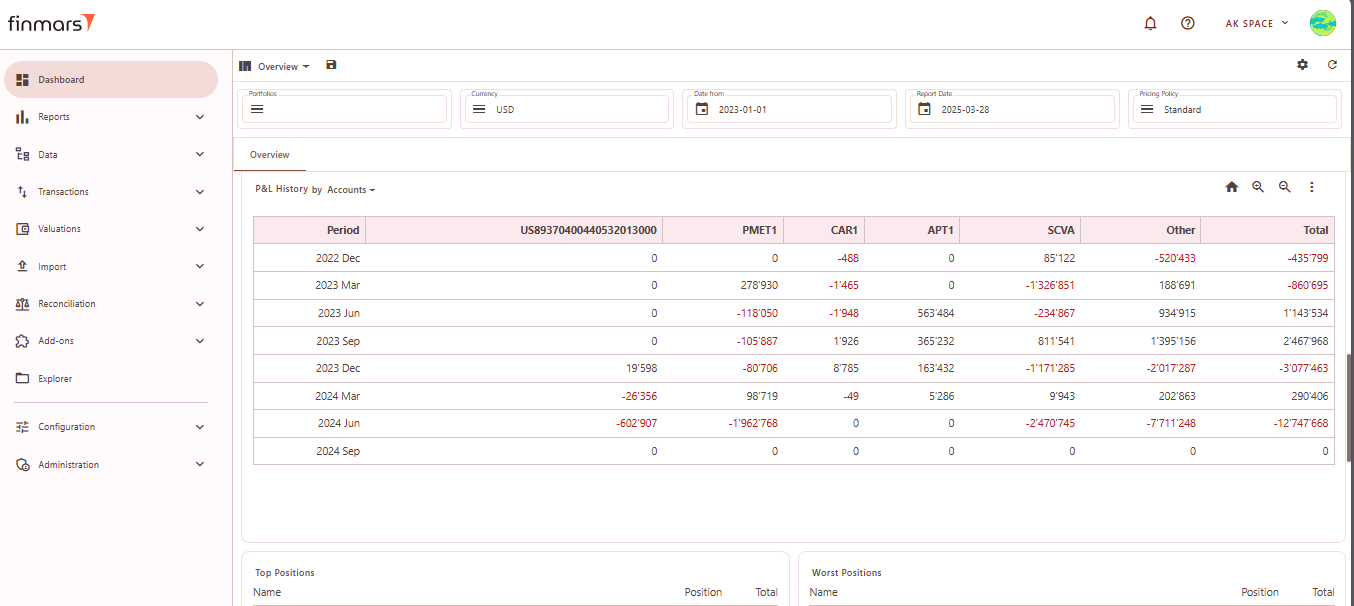Viewport: 1354px width, 606px height.
Task: Click the notifications bell icon
Action: (x=1150, y=23)
